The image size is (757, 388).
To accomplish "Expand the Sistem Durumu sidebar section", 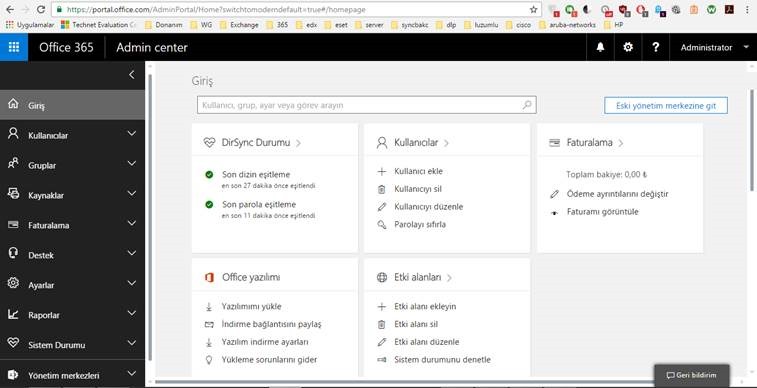I will point(132,343).
